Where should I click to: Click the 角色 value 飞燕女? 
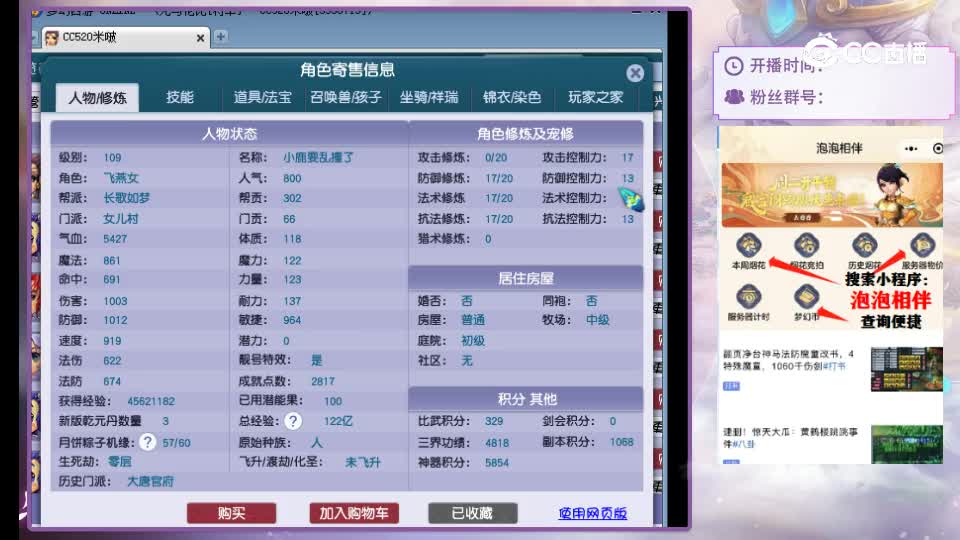[121, 178]
